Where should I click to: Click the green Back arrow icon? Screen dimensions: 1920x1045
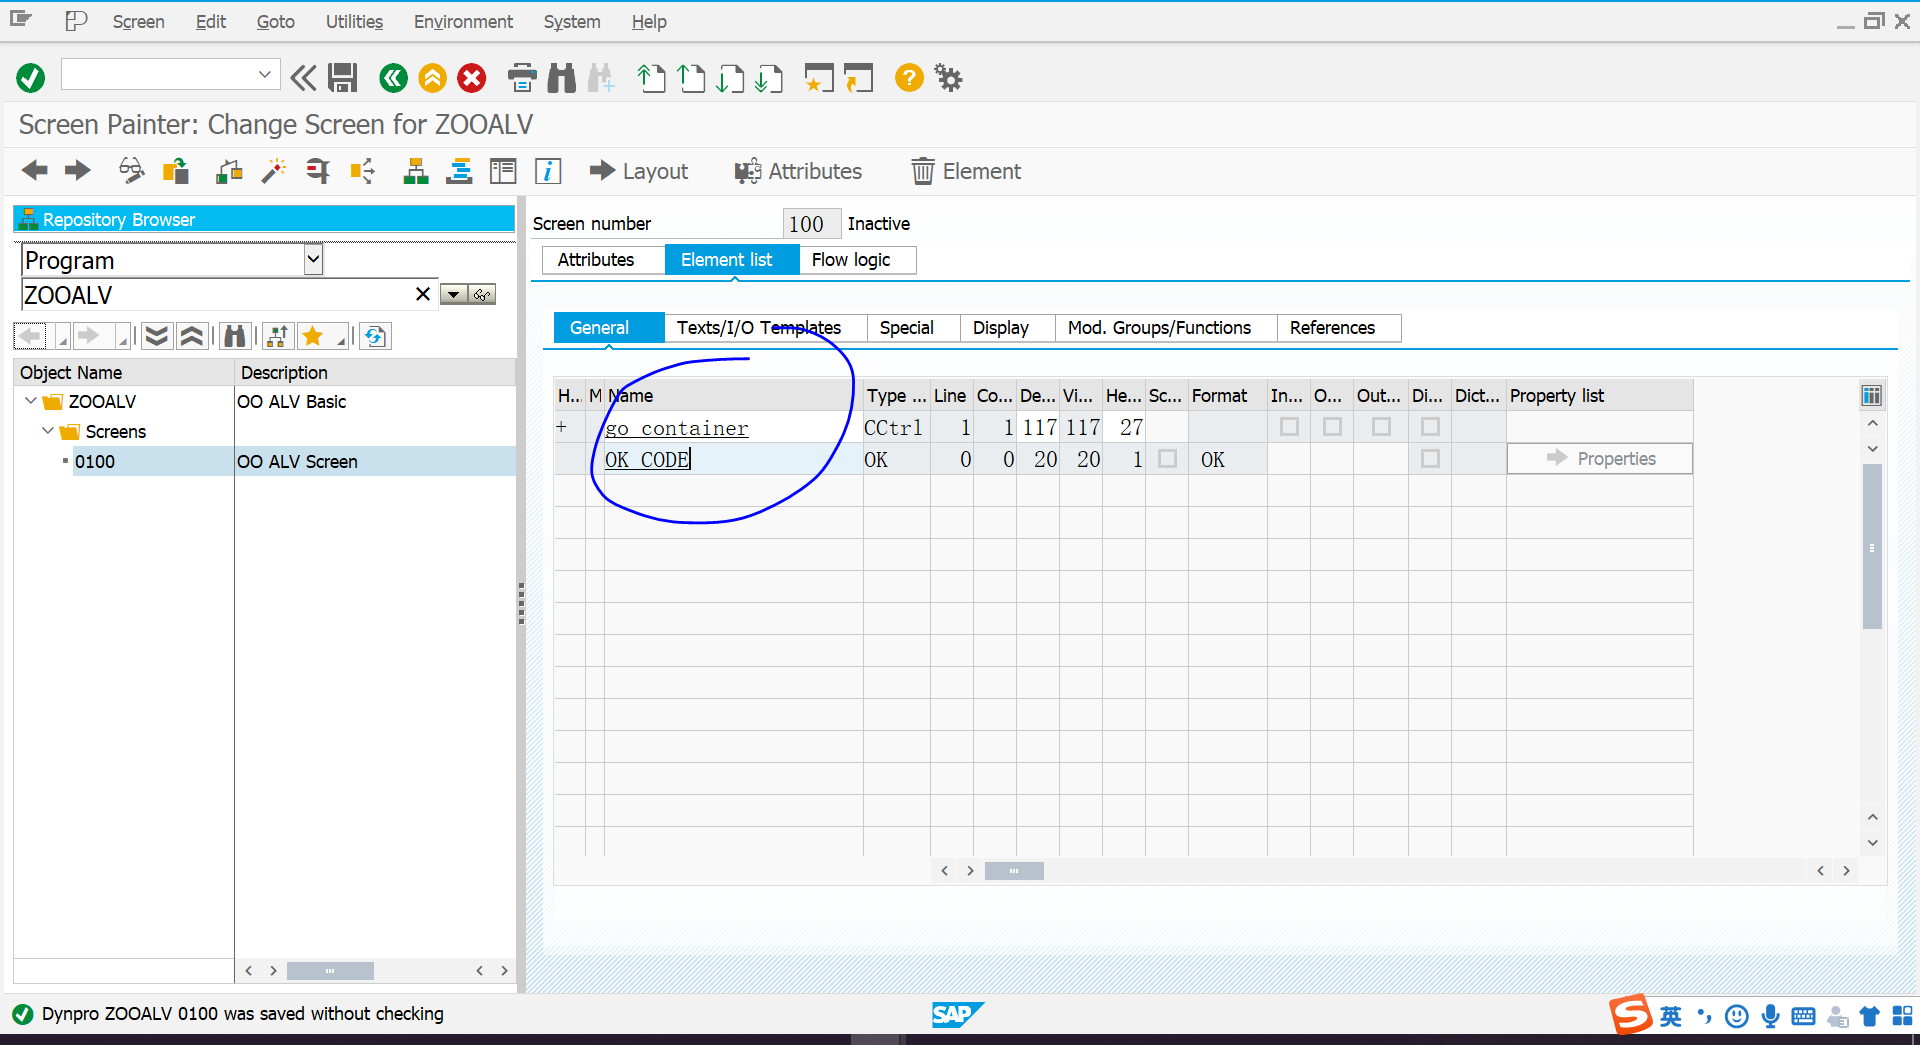point(392,77)
